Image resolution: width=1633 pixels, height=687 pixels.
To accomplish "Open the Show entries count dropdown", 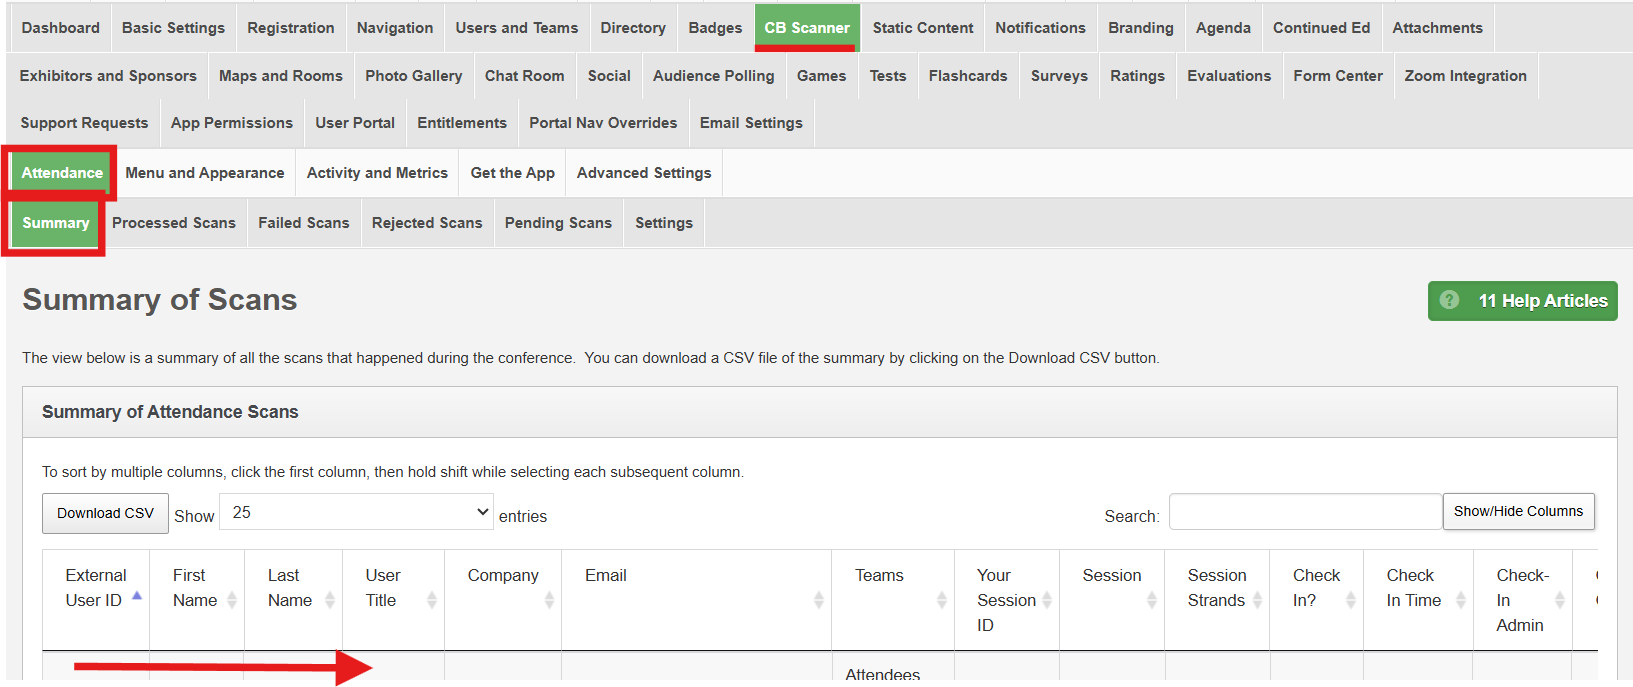I will click(x=357, y=512).
